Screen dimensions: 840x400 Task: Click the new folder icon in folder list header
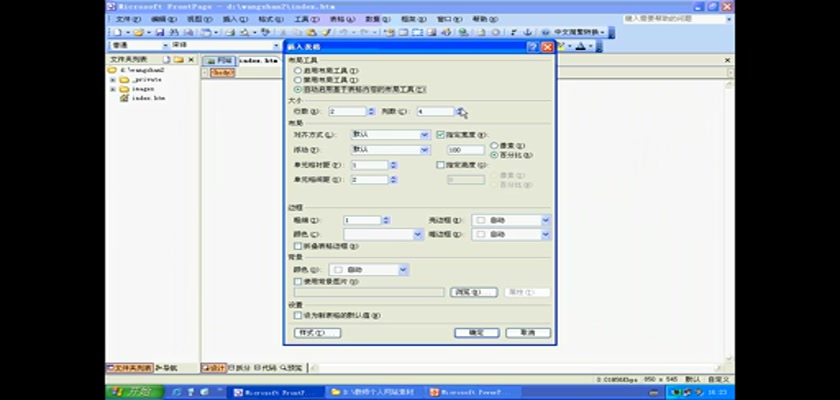coord(178,60)
